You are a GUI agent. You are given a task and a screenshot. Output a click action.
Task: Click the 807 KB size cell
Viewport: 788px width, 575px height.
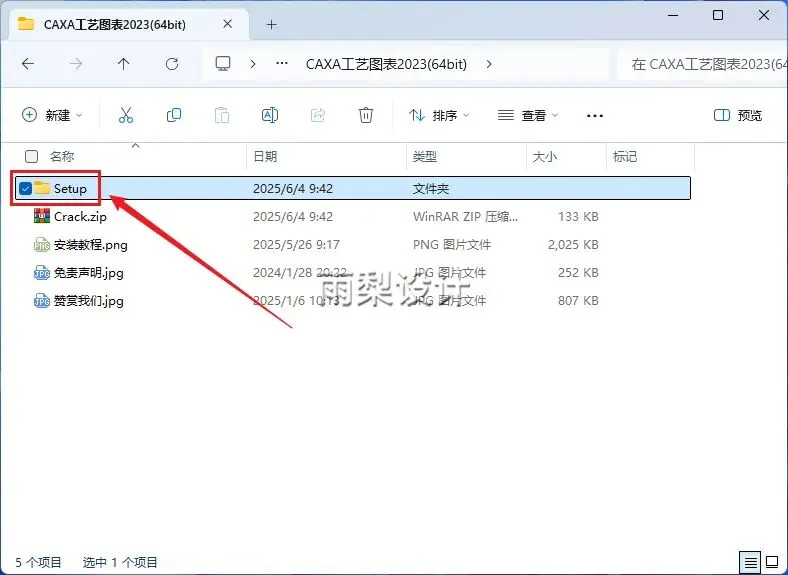(x=578, y=301)
